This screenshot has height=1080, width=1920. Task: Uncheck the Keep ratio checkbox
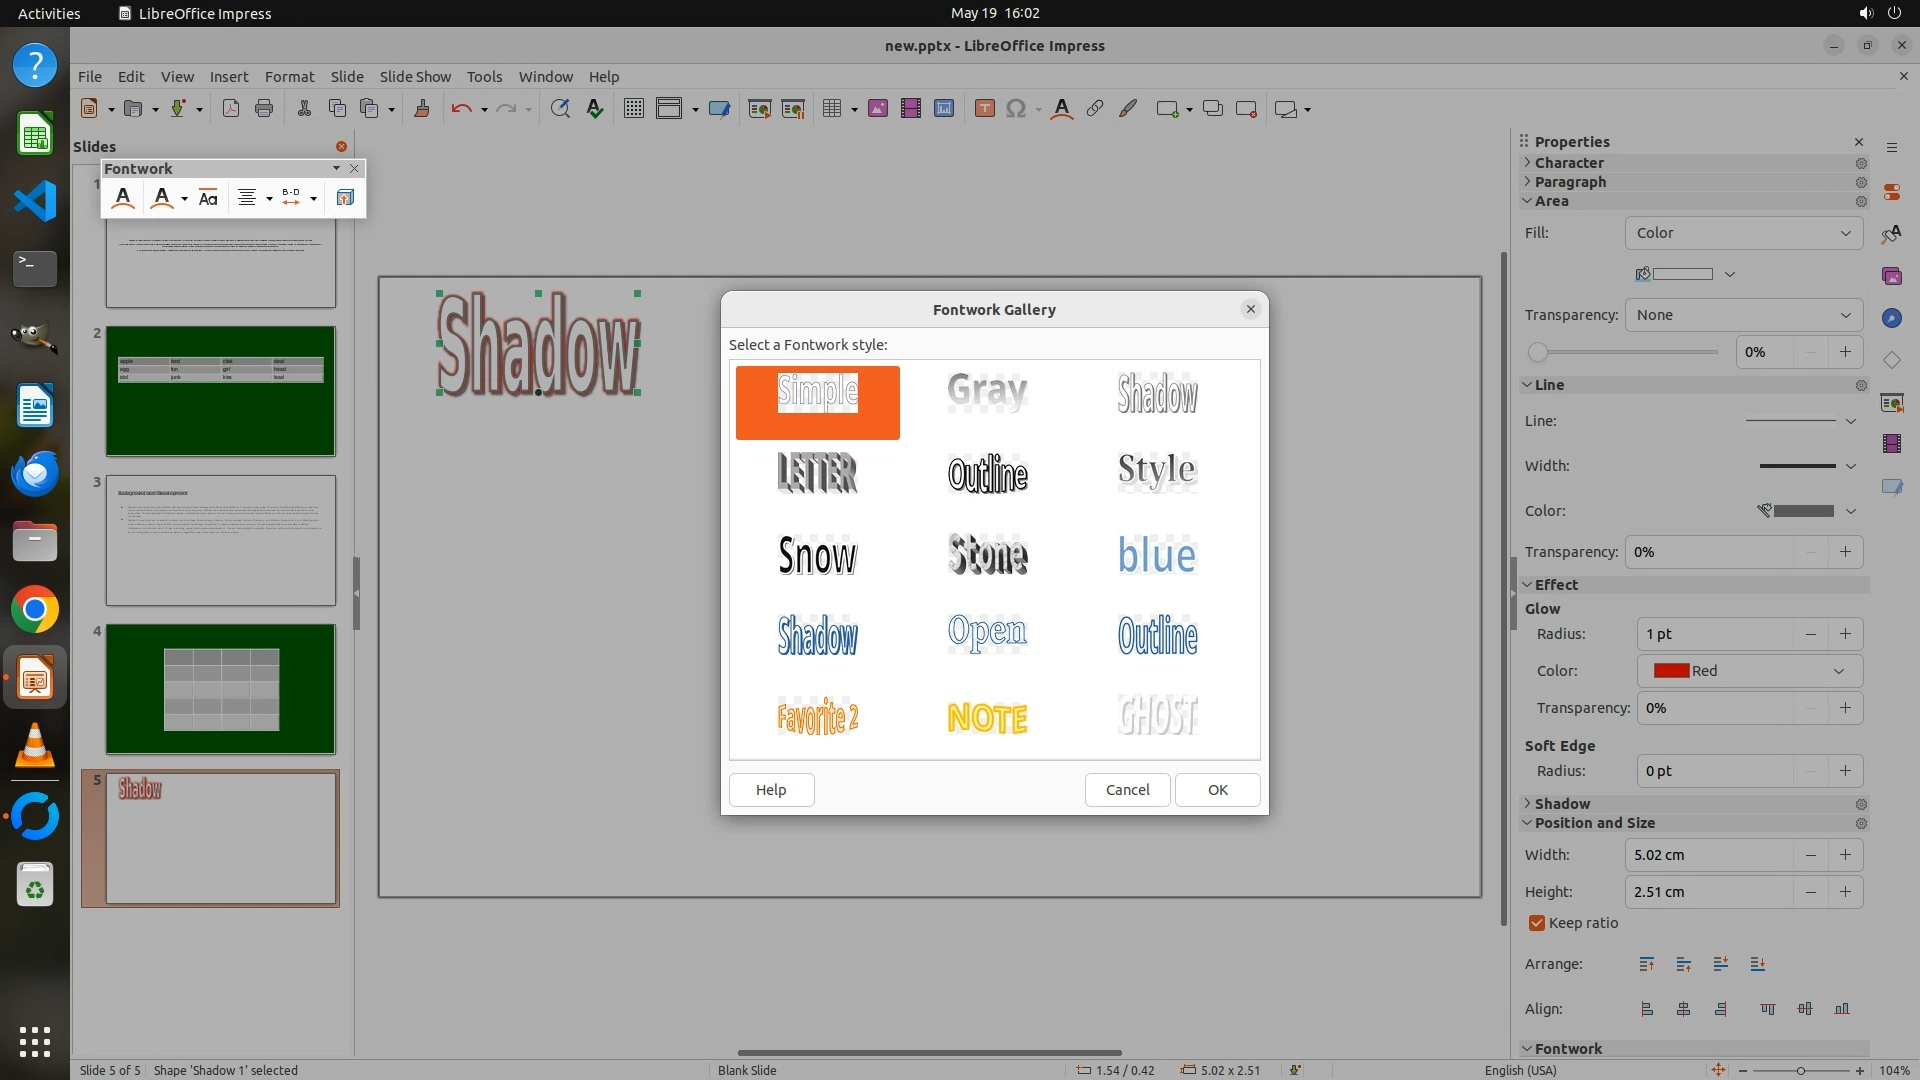pos(1537,923)
